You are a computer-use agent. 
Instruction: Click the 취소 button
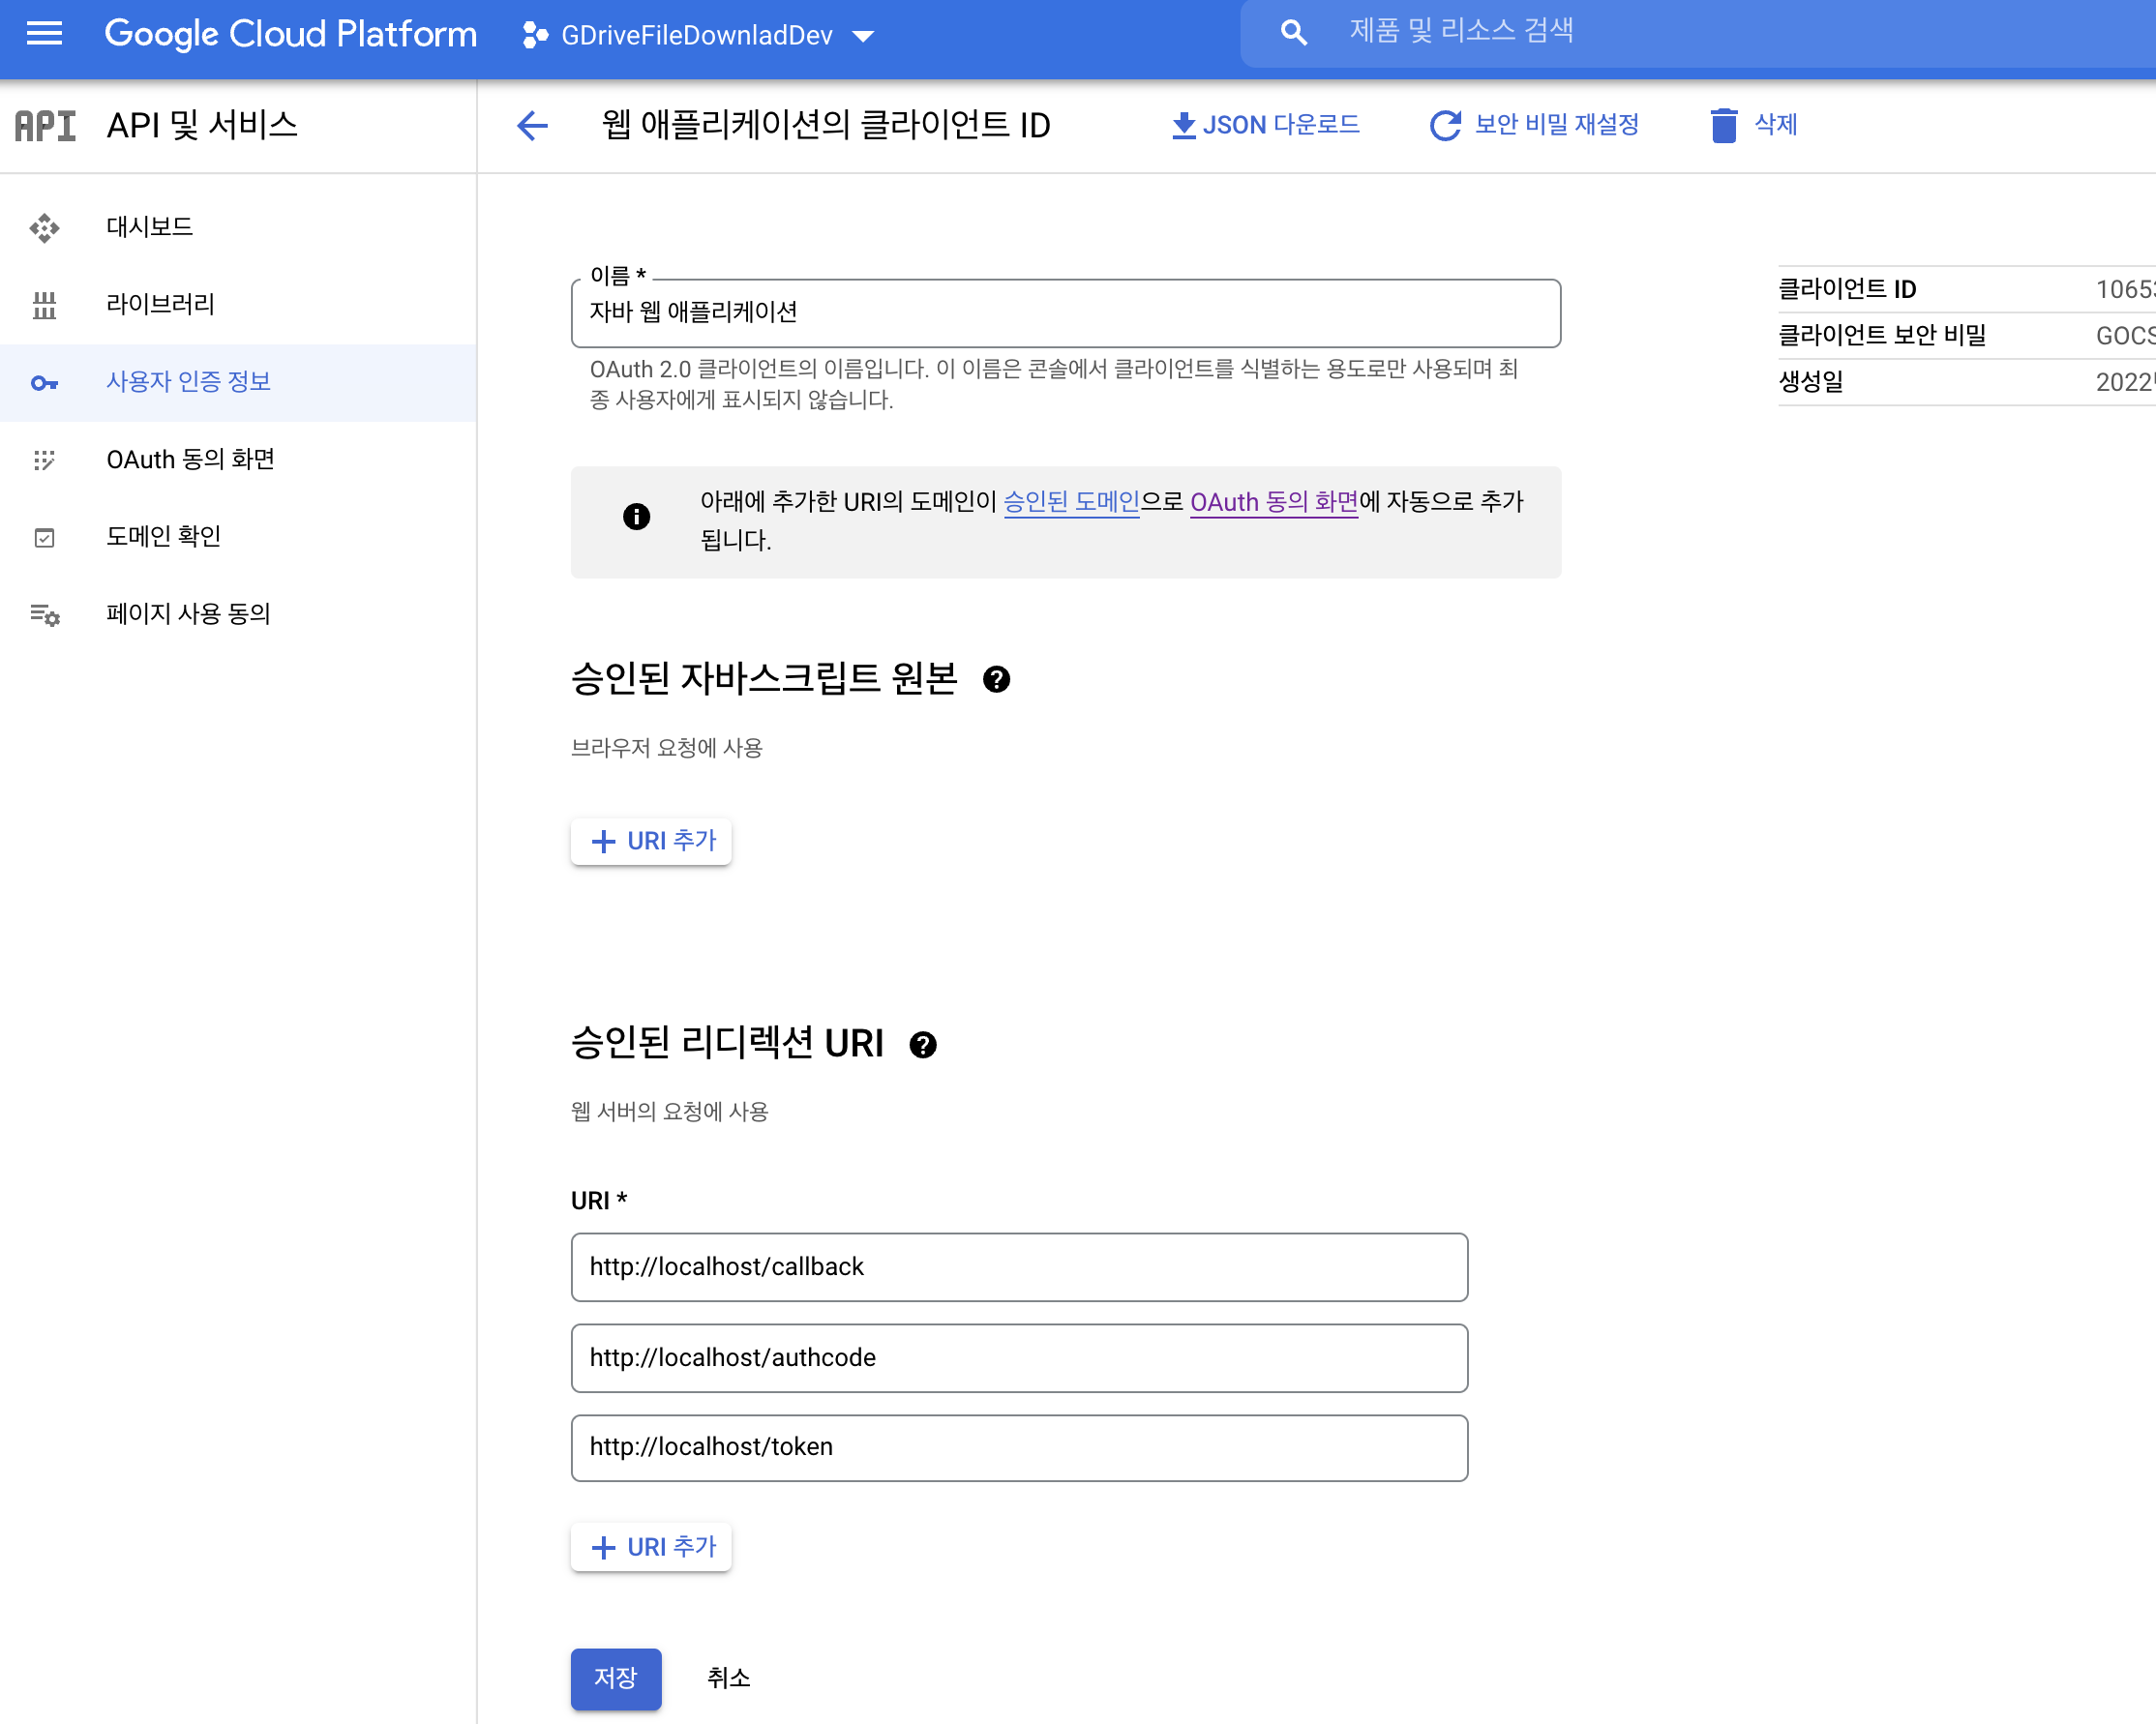click(728, 1678)
